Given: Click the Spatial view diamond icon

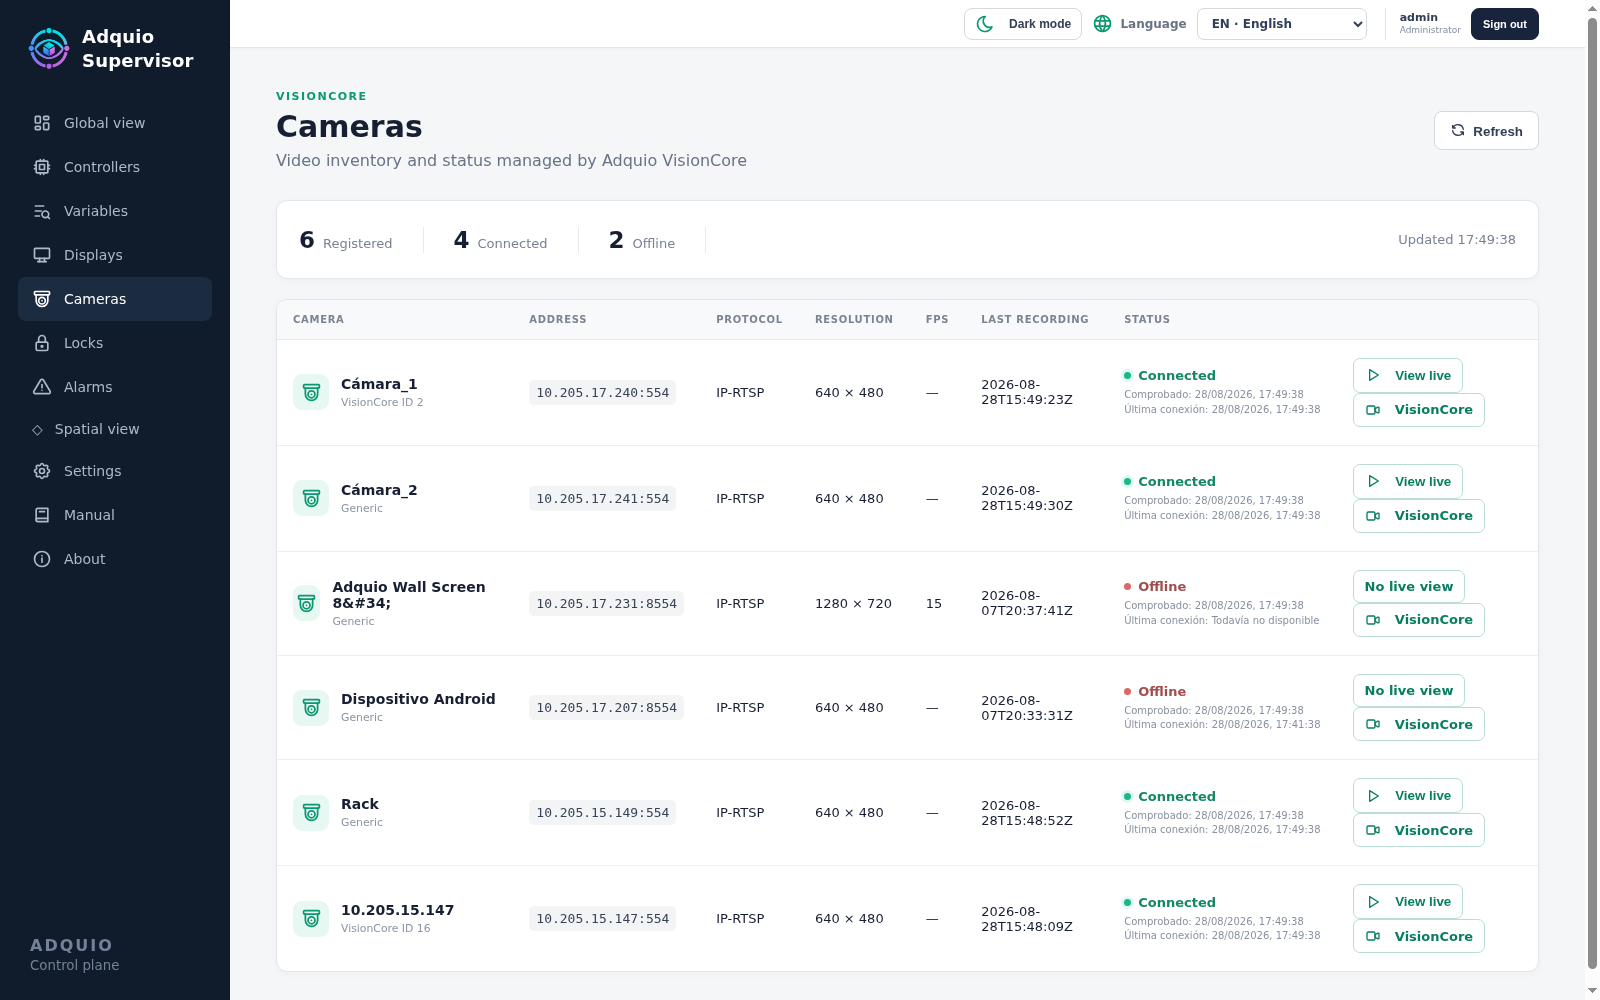Looking at the screenshot, I should [x=37, y=430].
